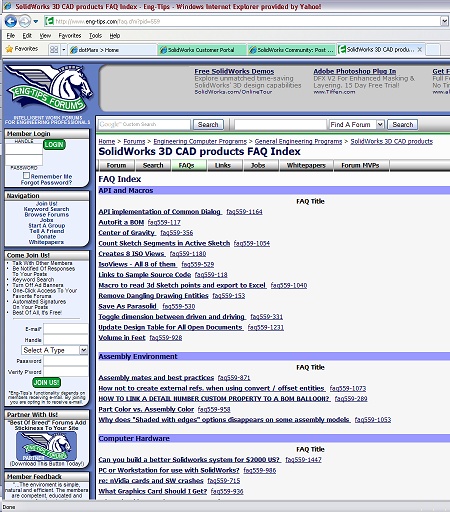Close the SolidWorks 3D CAD products tab

[420, 49]
